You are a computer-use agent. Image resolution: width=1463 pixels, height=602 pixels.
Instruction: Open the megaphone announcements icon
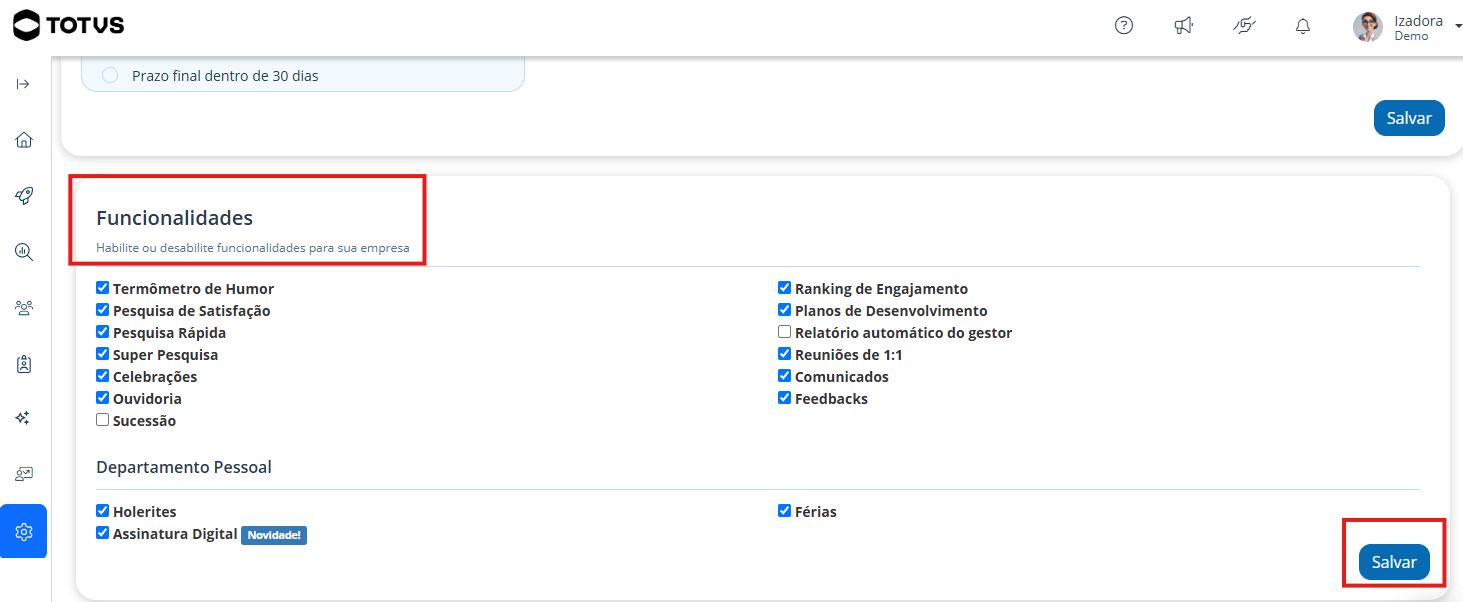pyautogui.click(x=1184, y=26)
